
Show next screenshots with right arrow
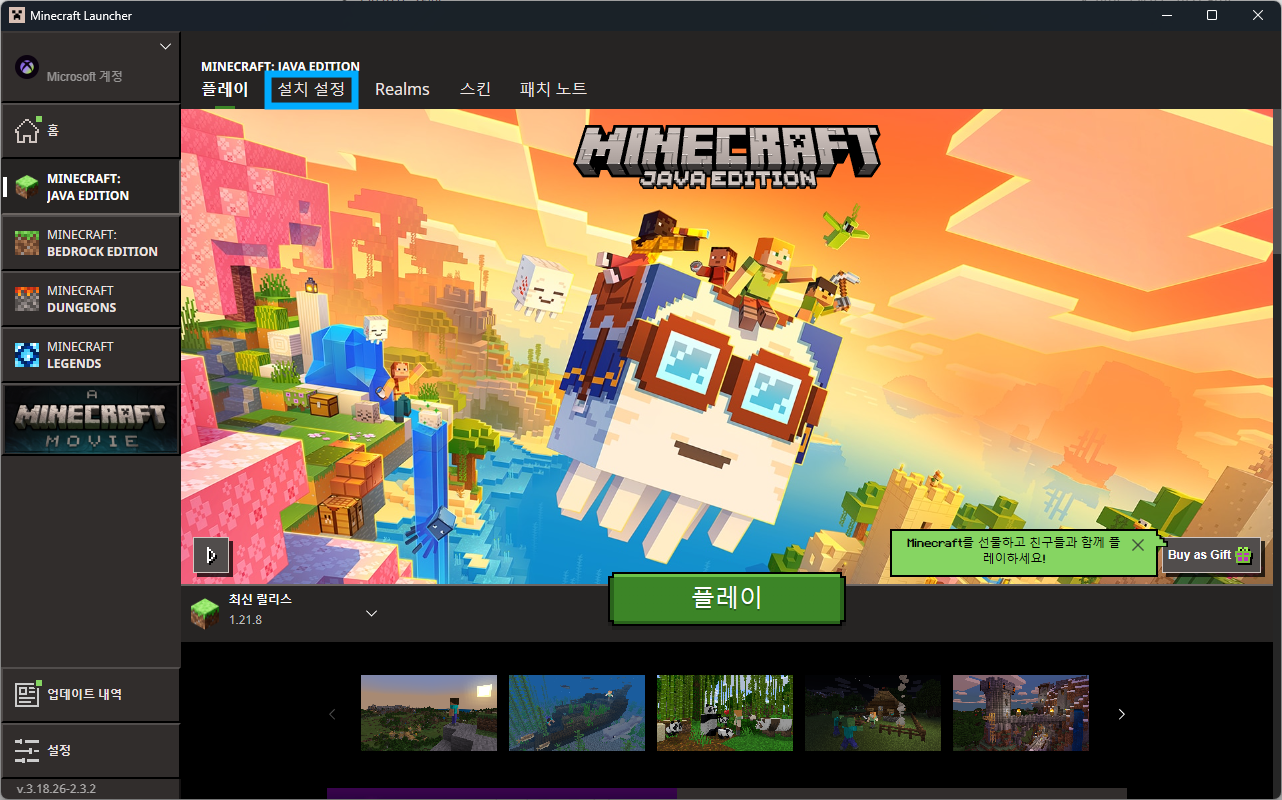click(x=1121, y=714)
